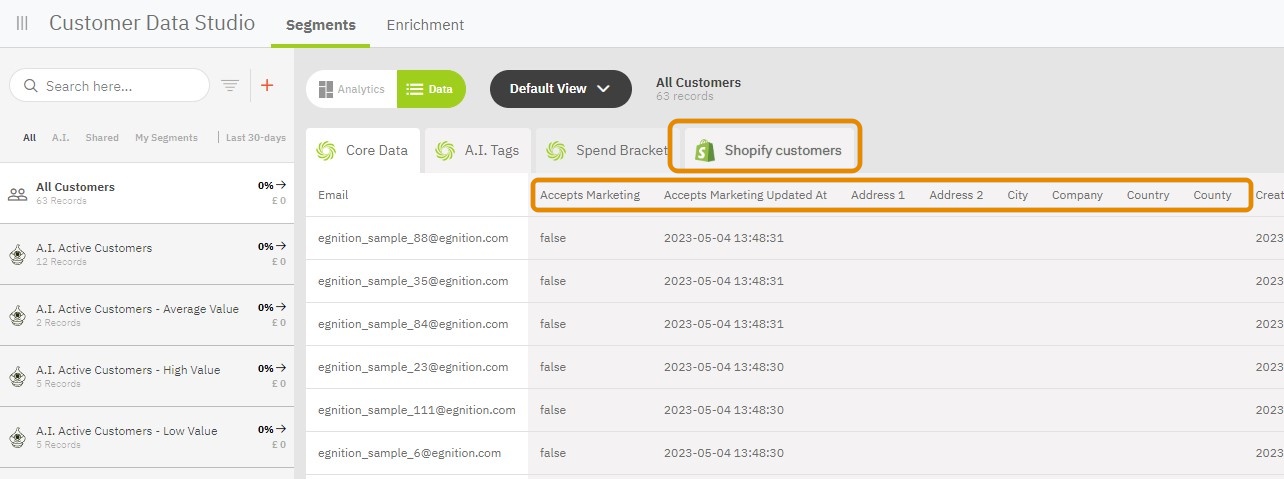Click the Company column header

point(1077,195)
